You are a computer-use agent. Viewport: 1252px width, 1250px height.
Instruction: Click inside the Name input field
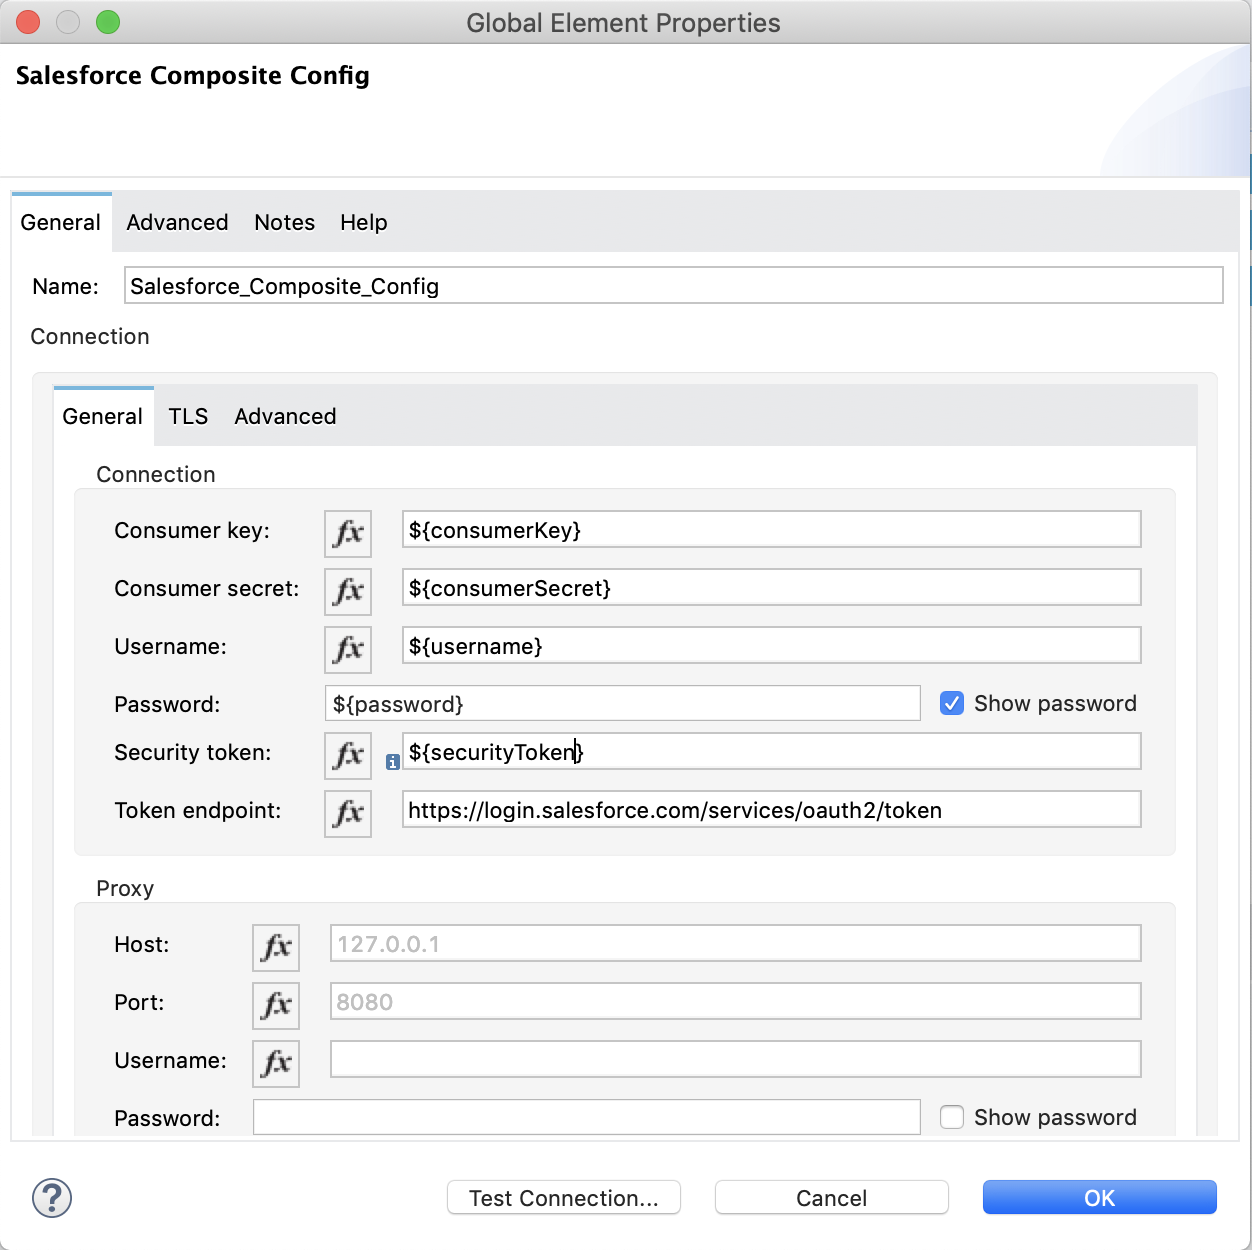pos(670,285)
